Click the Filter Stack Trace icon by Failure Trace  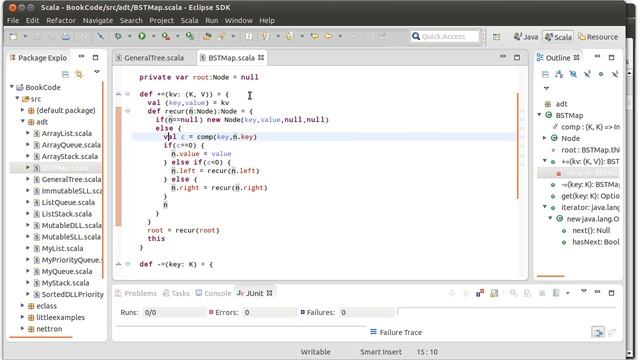[x=598, y=332]
